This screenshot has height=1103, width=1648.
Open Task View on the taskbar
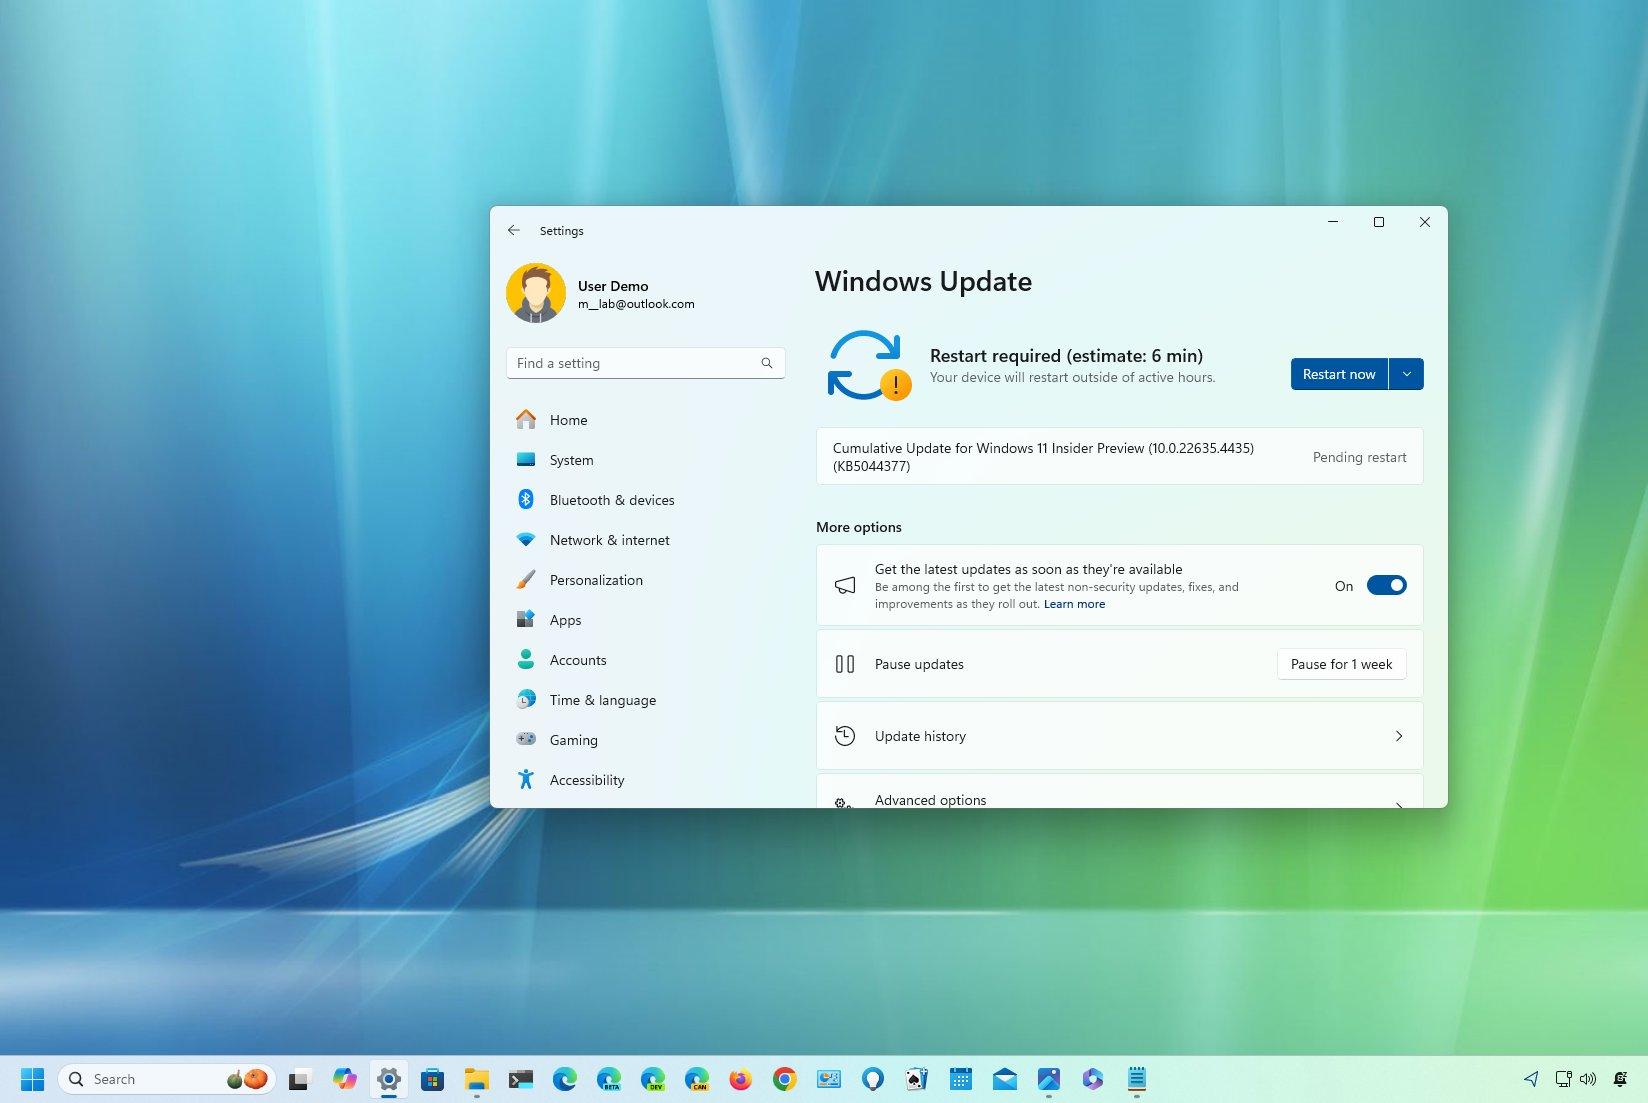point(298,1079)
